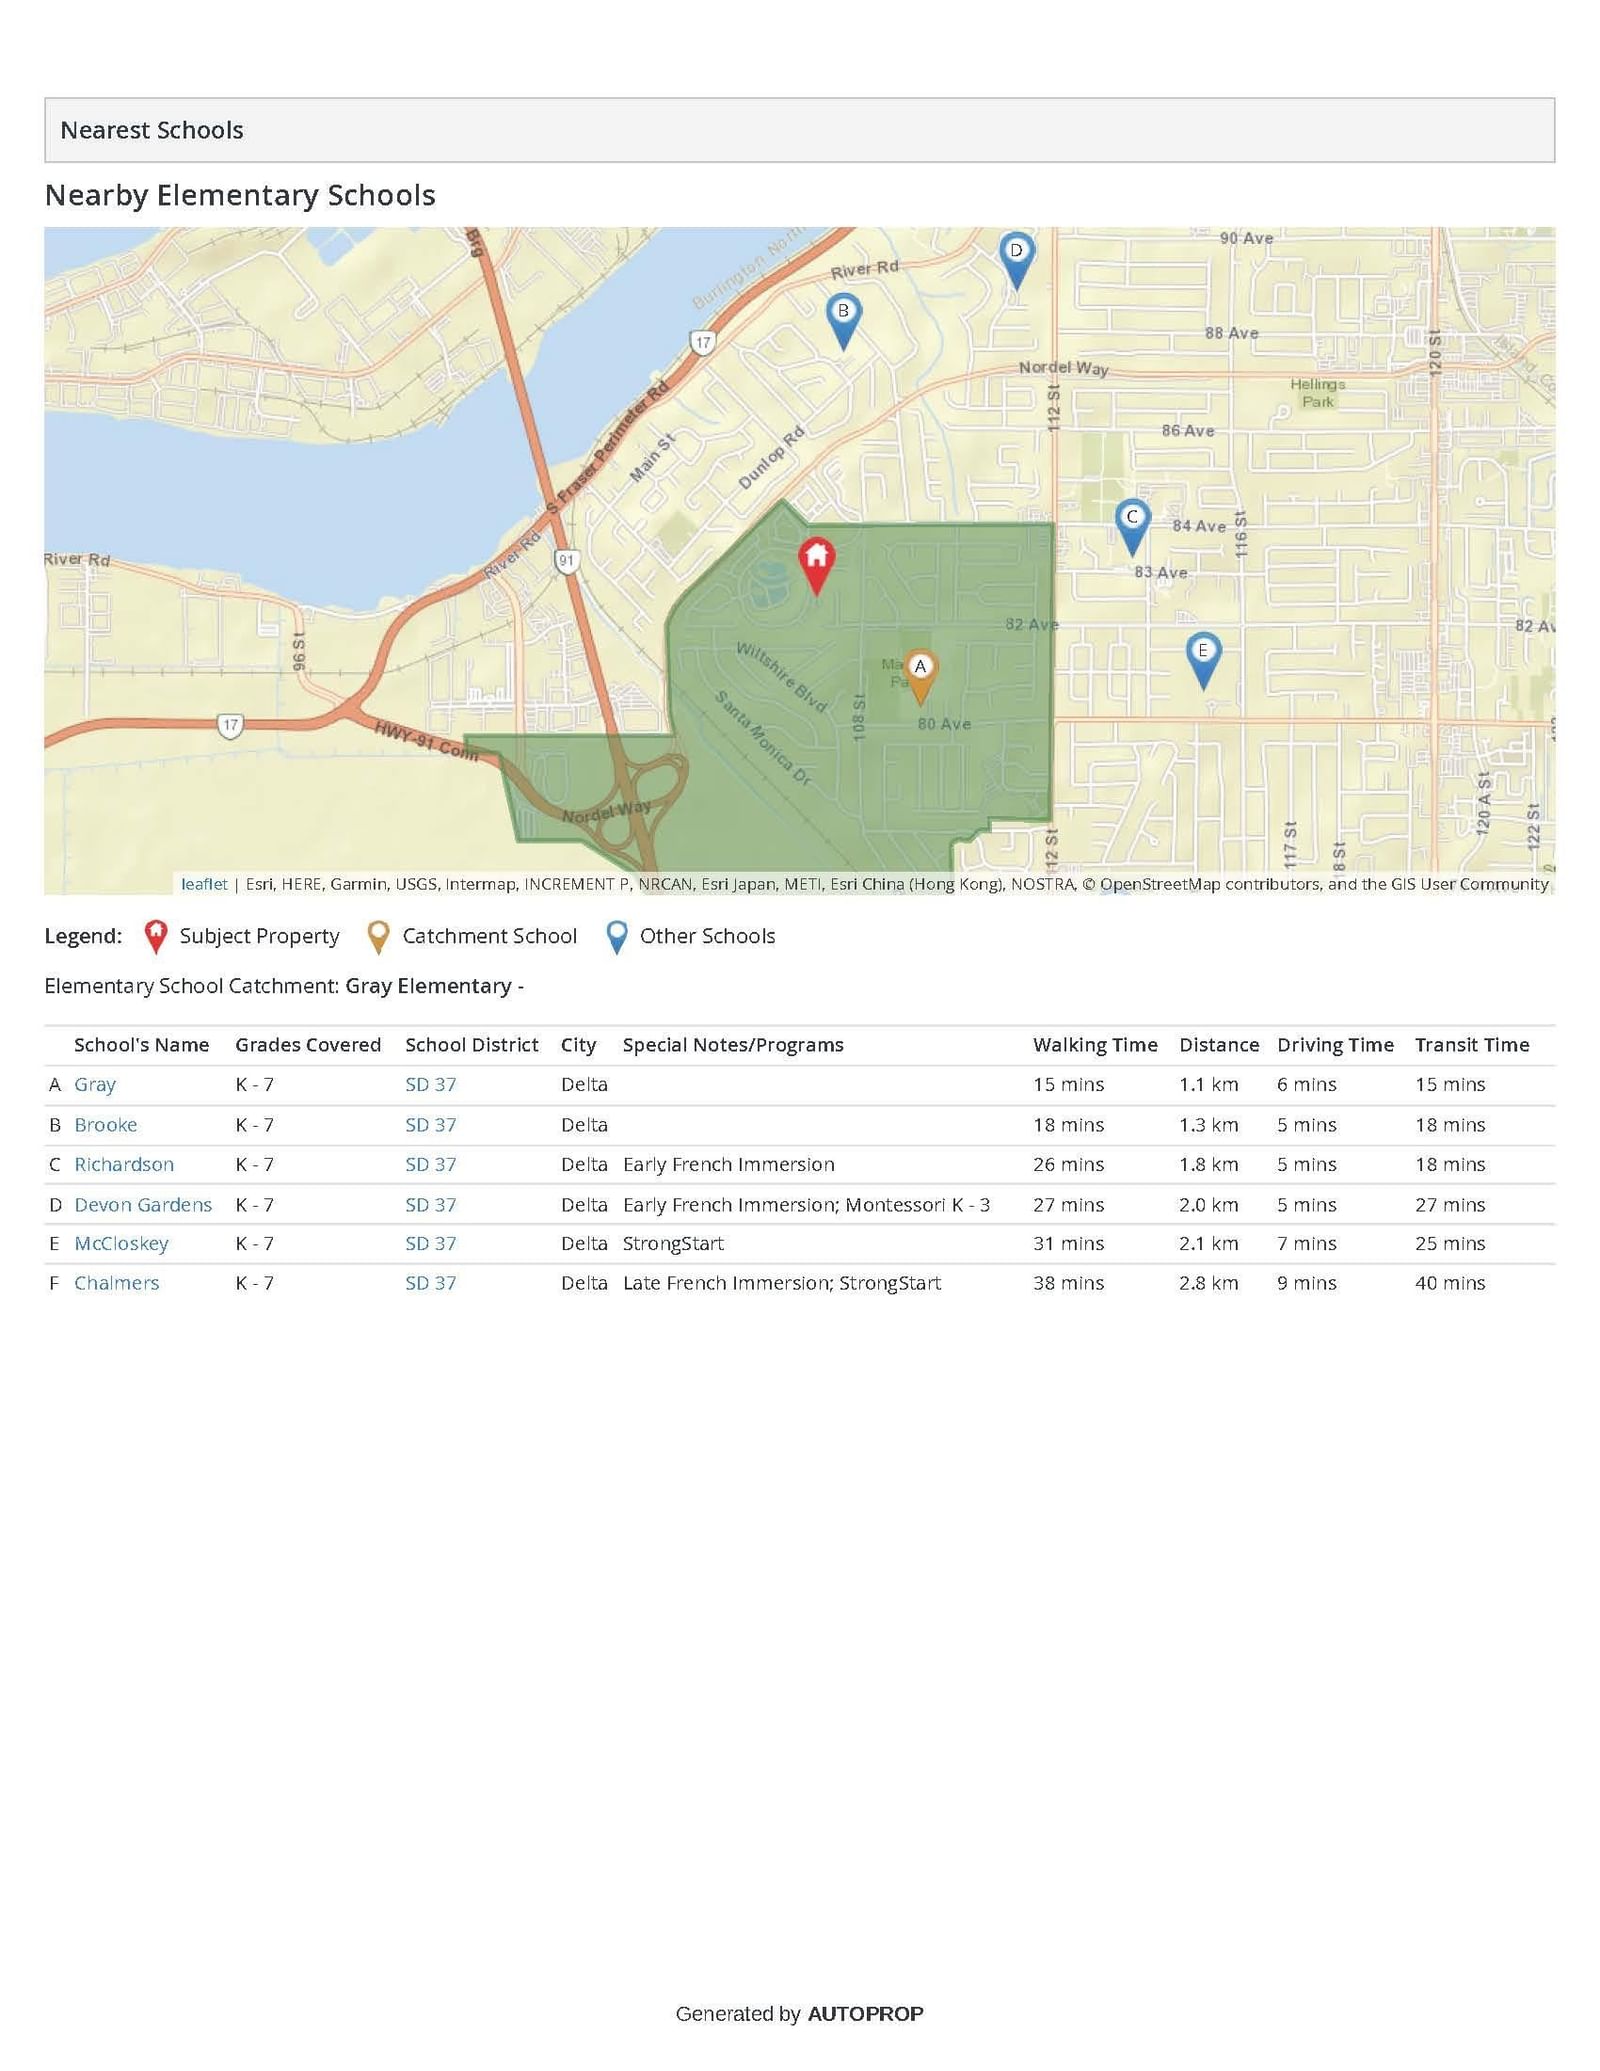Select map marker A for Gray school

(920, 677)
